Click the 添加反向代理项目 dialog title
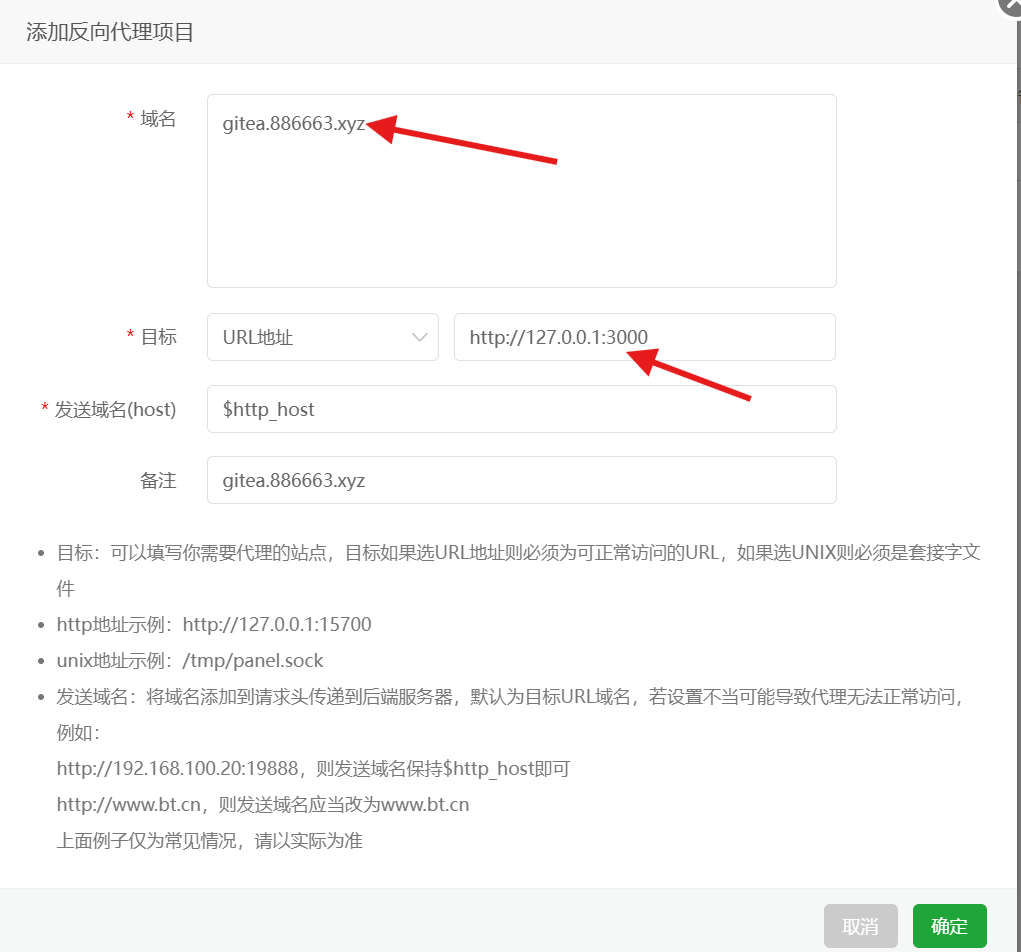This screenshot has height=952, width=1021. [110, 32]
